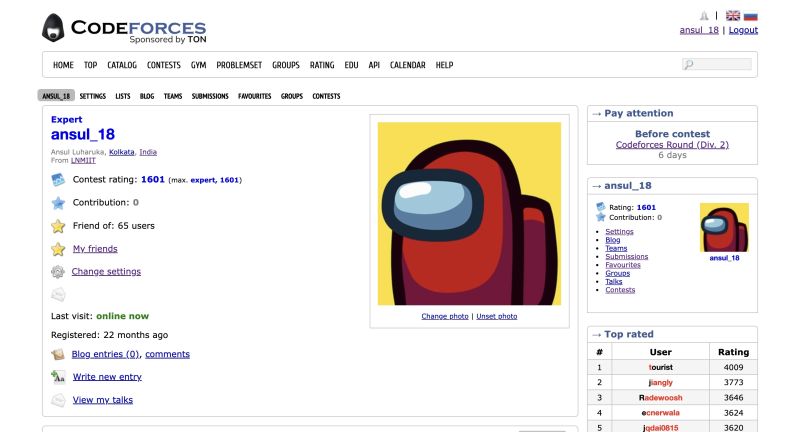Viewport: 800px width, 432px height.
Task: Open the HOME menu item
Action: (x=63, y=65)
